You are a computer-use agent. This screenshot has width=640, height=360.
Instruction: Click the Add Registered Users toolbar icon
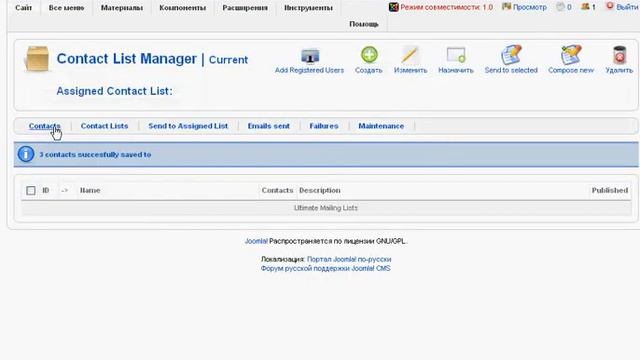(310, 56)
